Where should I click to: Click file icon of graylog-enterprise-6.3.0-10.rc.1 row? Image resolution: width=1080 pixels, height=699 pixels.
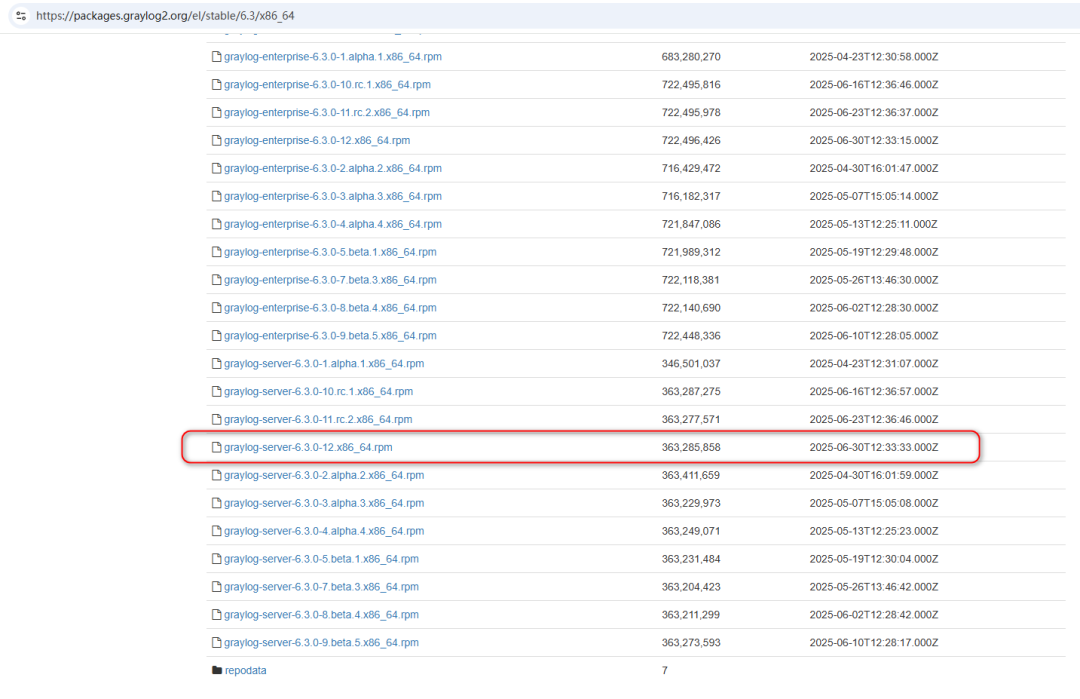coord(216,85)
